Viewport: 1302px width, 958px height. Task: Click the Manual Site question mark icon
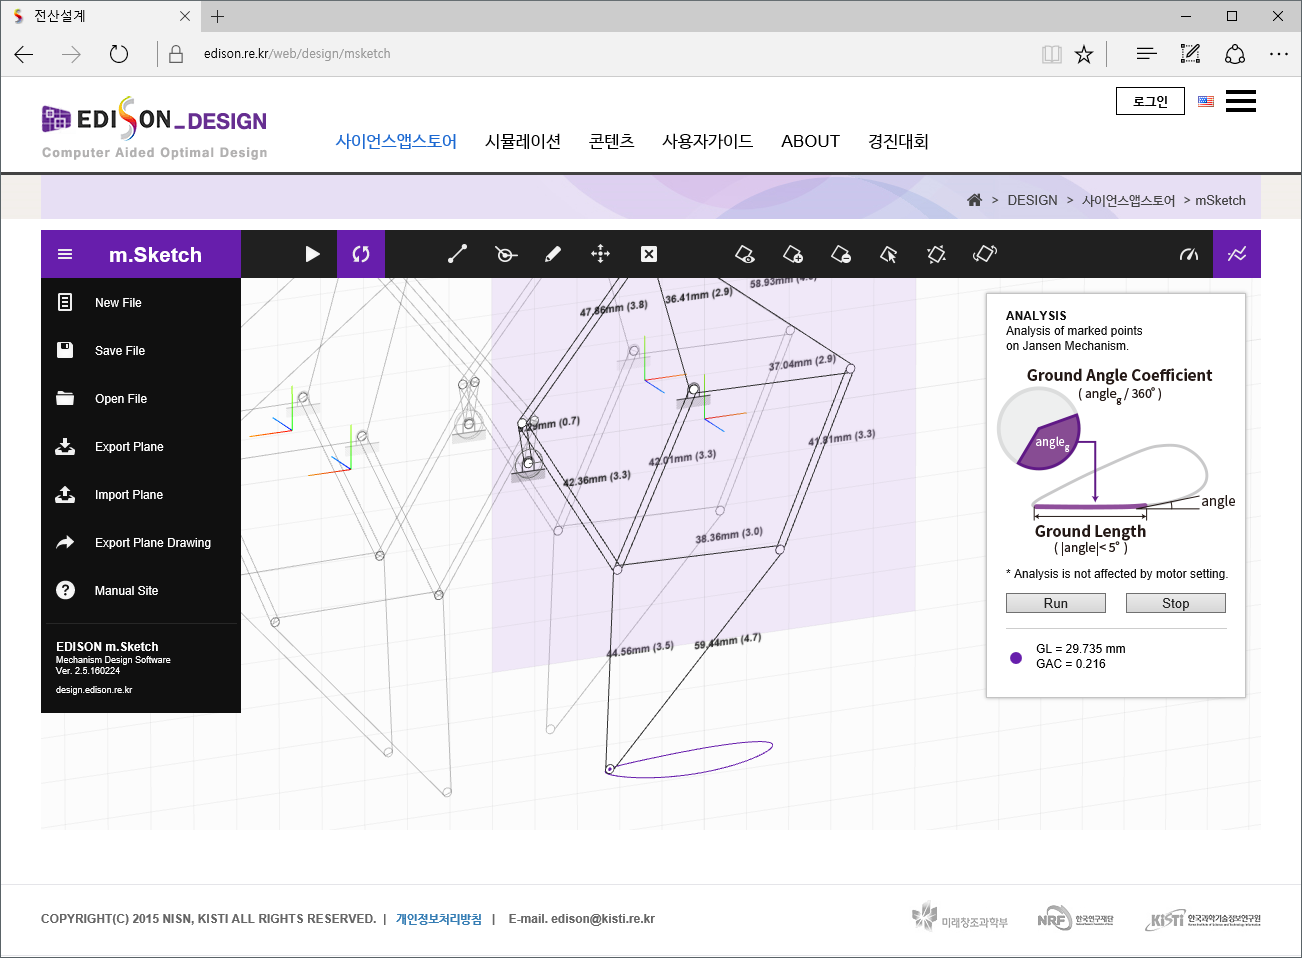click(65, 590)
